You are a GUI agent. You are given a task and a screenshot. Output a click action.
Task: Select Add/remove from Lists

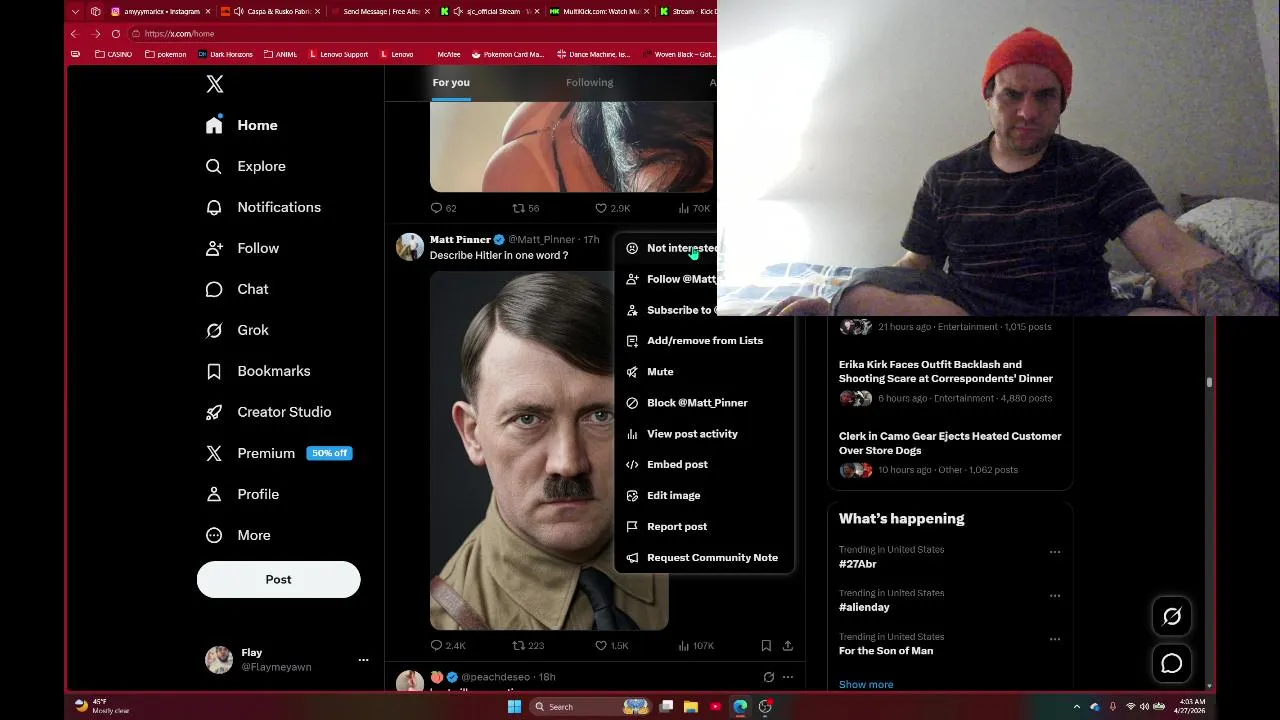(x=704, y=341)
